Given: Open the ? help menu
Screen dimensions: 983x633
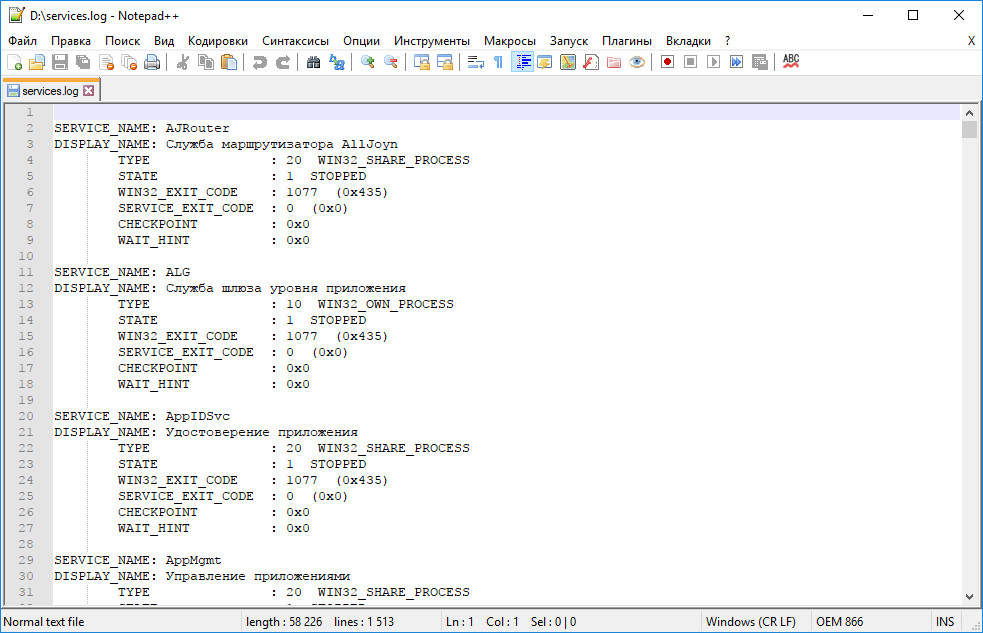Looking at the screenshot, I should click(727, 41).
